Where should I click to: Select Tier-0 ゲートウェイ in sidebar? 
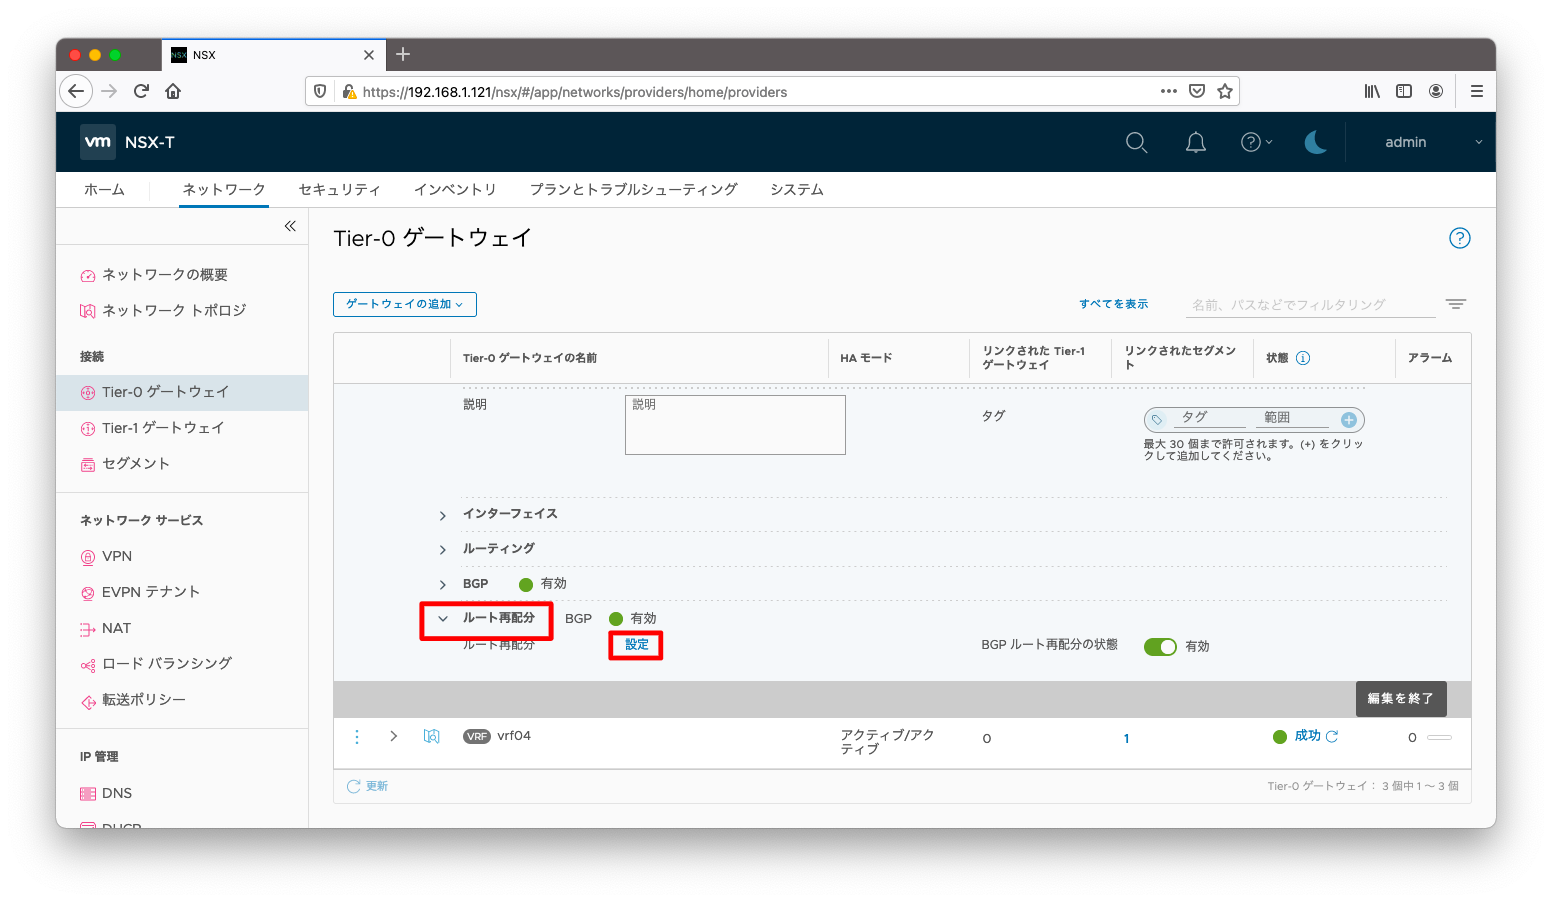tap(182, 393)
